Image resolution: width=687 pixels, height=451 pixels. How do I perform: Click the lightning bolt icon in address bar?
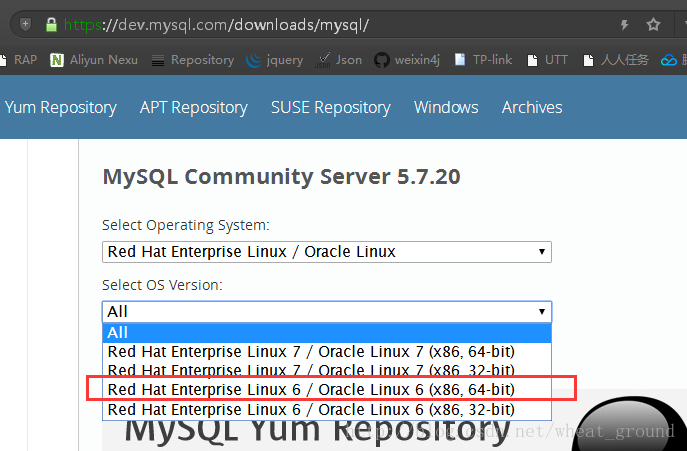[x=625, y=24]
